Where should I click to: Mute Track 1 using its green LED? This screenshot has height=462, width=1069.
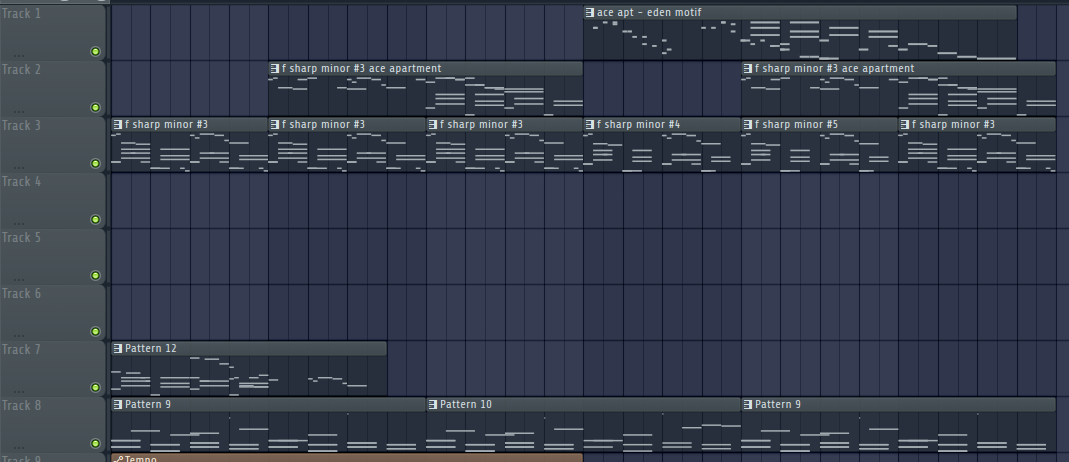(95, 52)
